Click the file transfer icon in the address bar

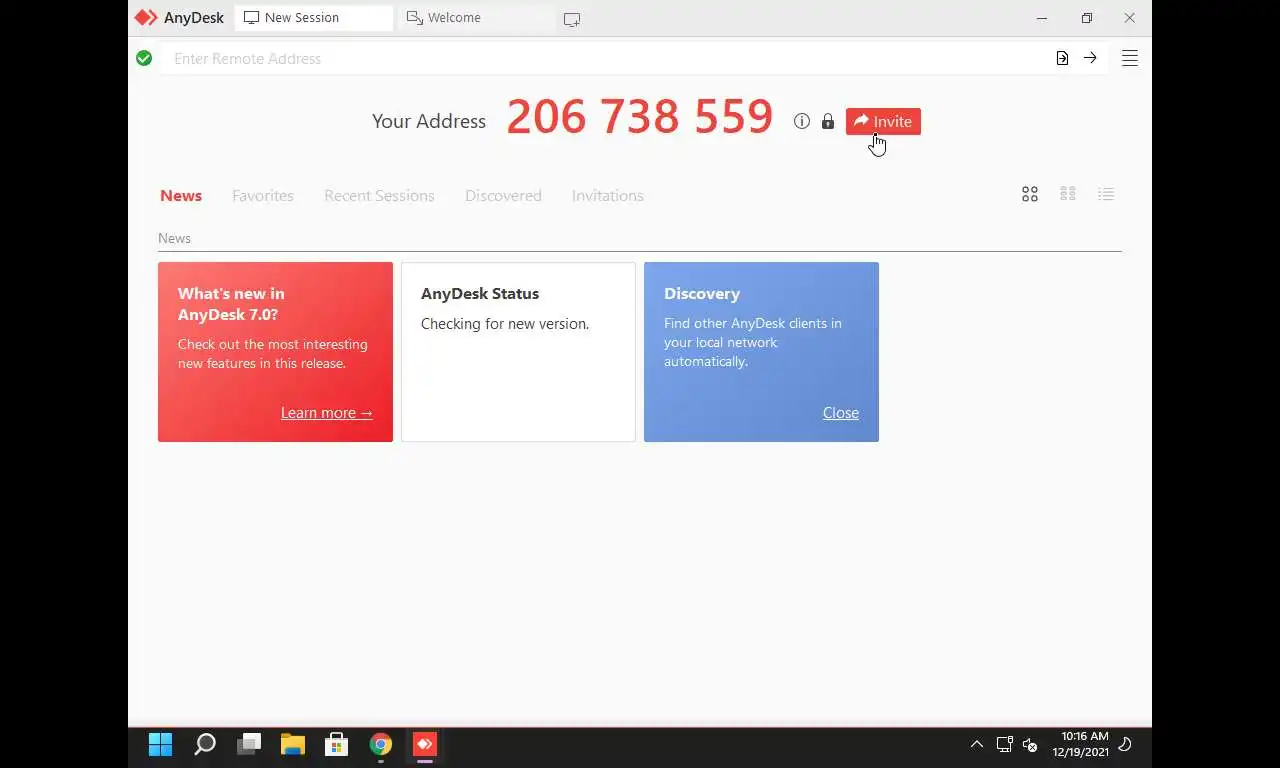click(1062, 58)
